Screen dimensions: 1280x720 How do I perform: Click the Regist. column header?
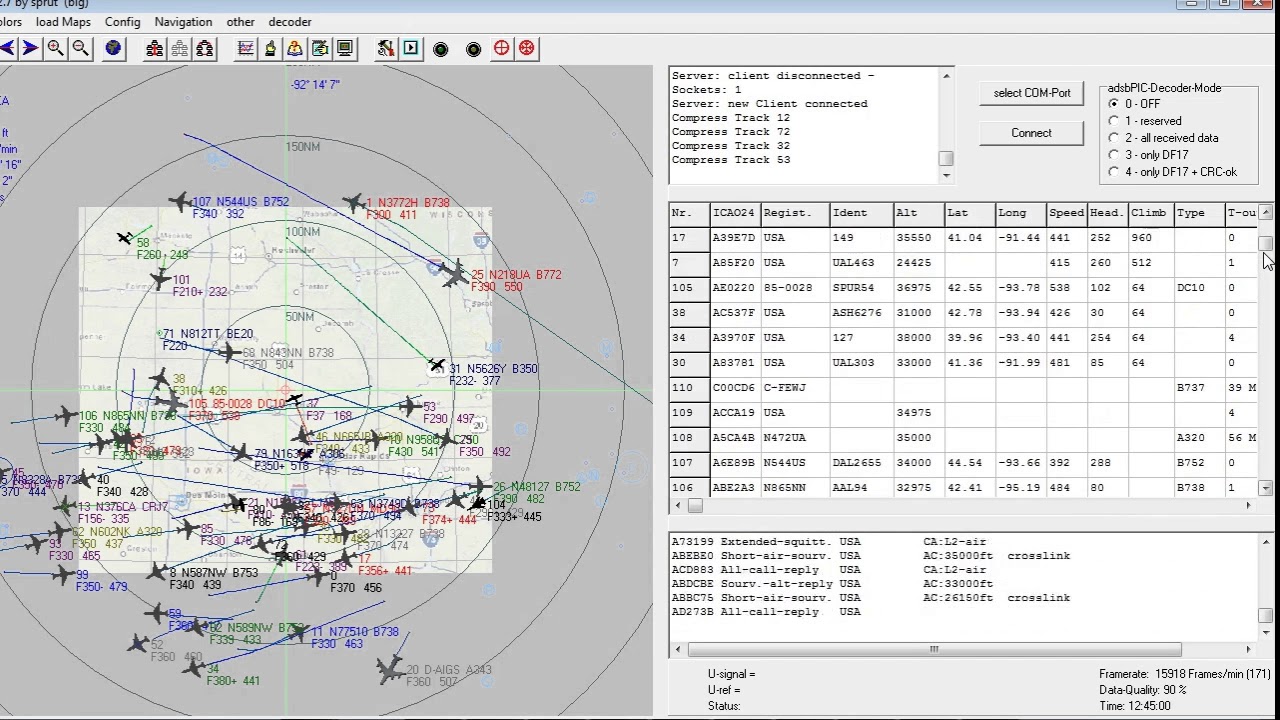tap(795, 213)
